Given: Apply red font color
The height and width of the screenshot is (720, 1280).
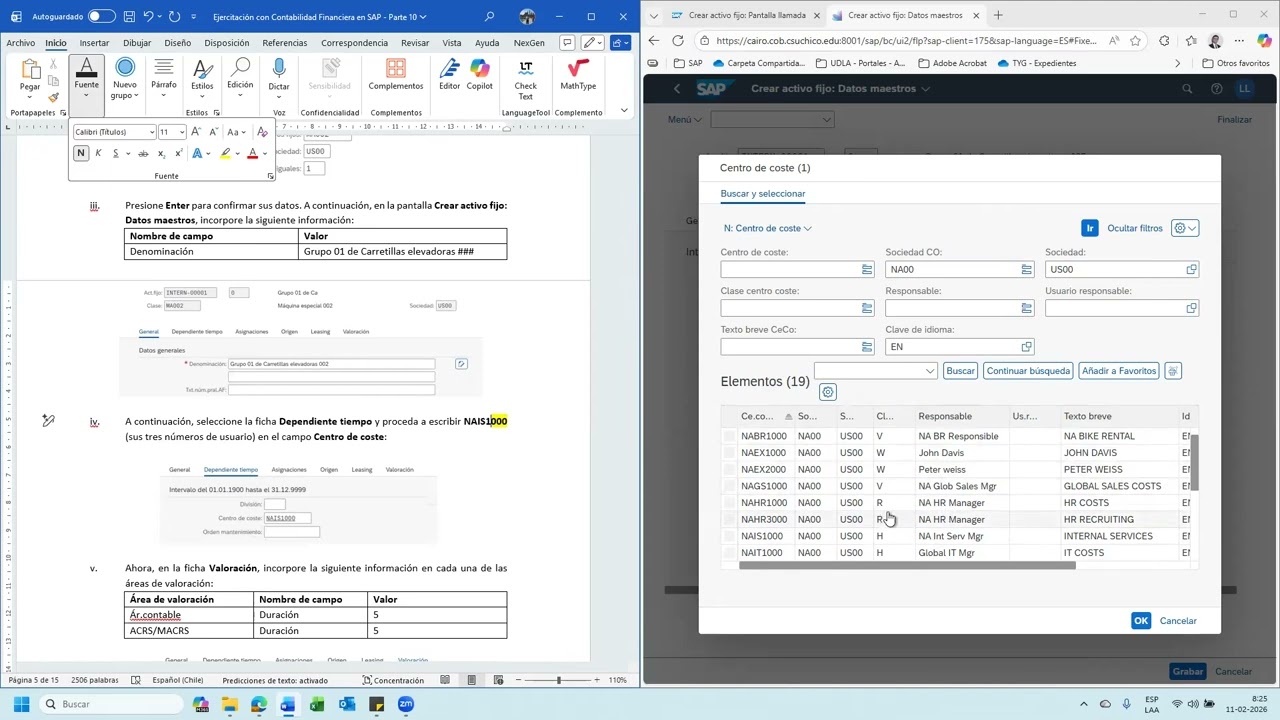Looking at the screenshot, I should point(252,153).
